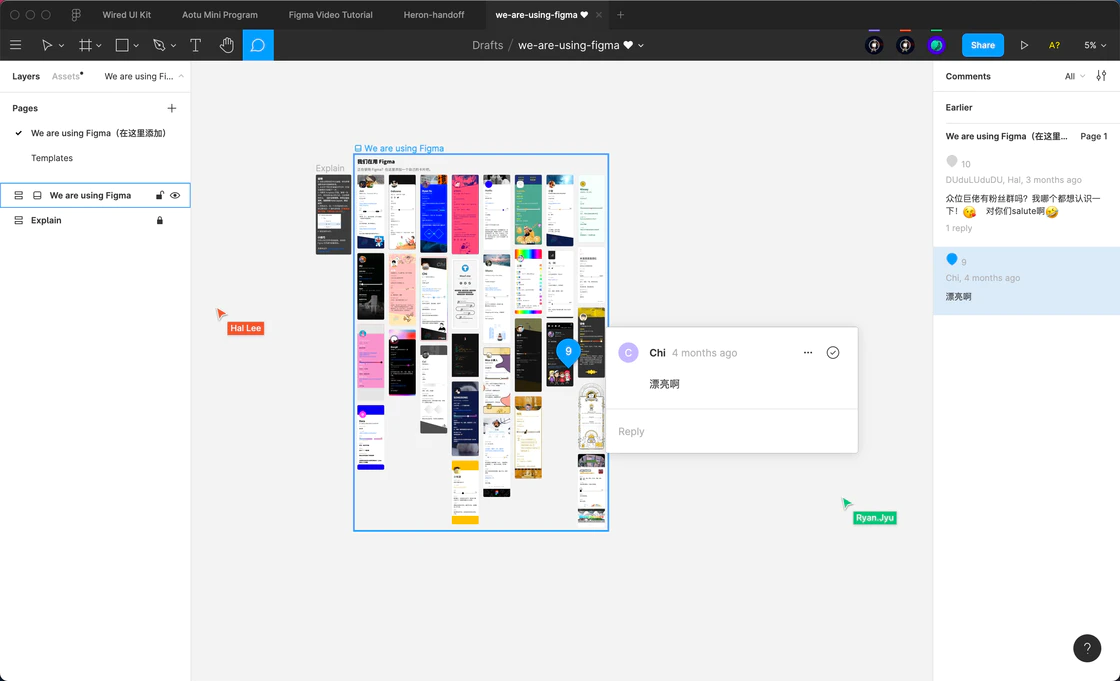Click third collaborator avatar with green bar
The width and height of the screenshot is (1120, 681).
tap(936, 45)
